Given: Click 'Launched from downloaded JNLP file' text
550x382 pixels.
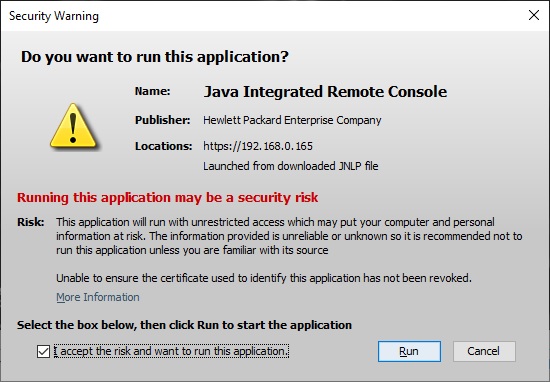Looking at the screenshot, I should pyautogui.click(x=291, y=166).
